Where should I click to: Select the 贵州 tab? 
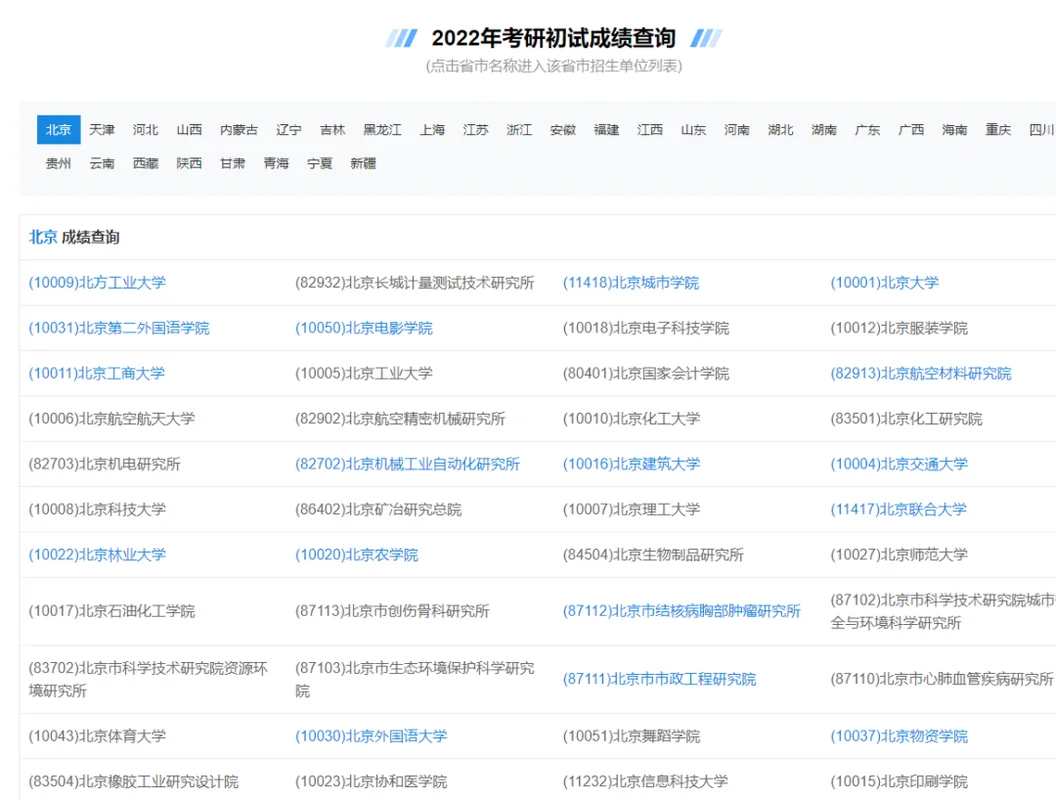[x=59, y=163]
